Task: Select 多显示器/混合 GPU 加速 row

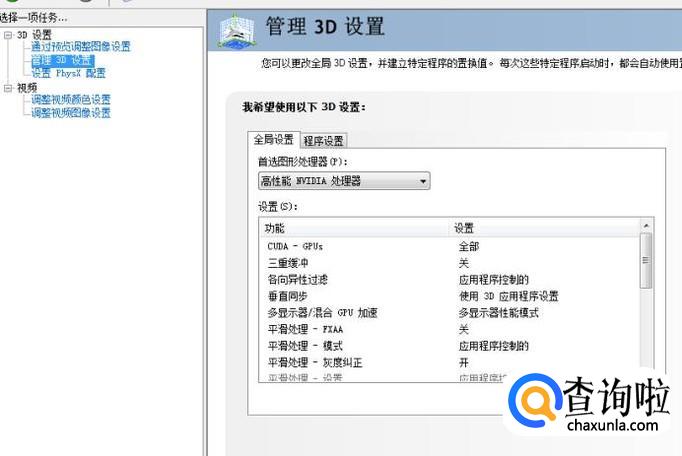Action: tap(450, 313)
